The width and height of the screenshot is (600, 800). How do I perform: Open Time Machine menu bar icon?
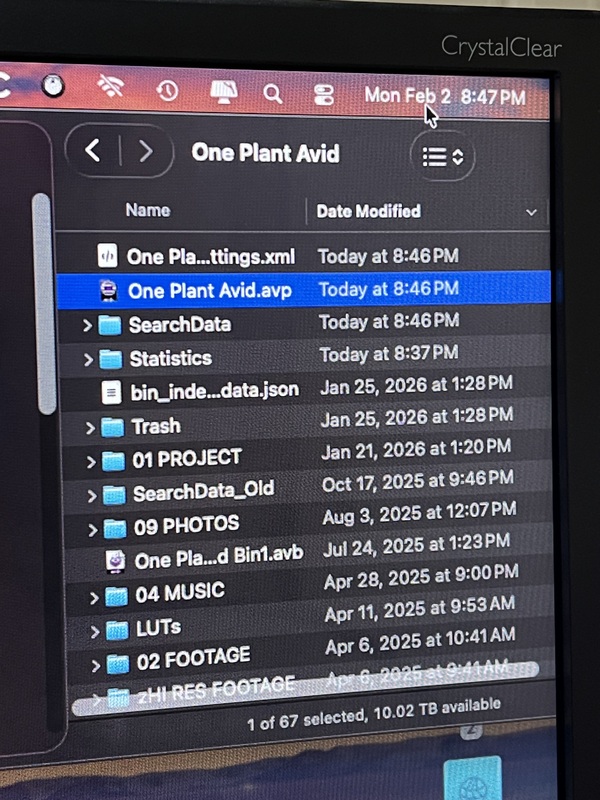tap(168, 92)
